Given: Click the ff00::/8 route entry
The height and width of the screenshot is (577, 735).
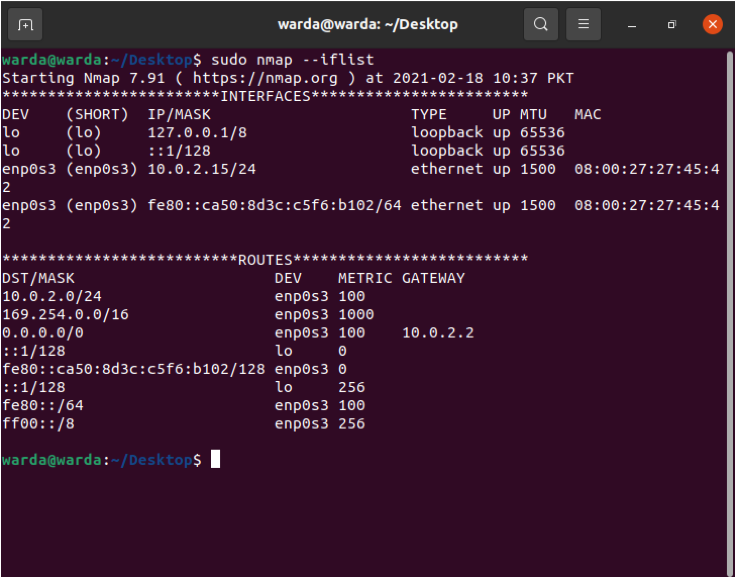Looking at the screenshot, I should pos(38,424).
